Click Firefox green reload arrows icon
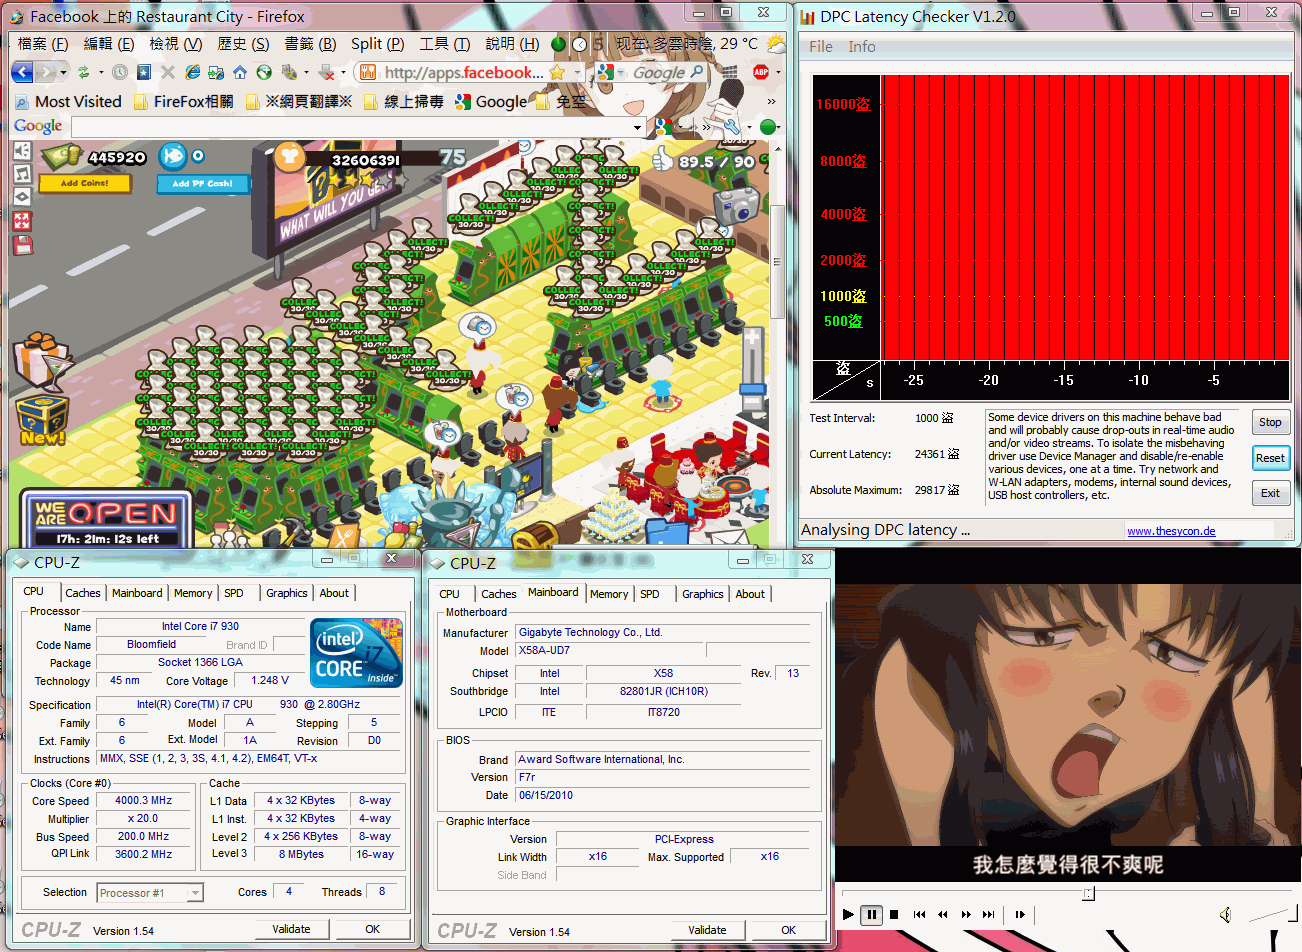The width and height of the screenshot is (1302, 952). [84, 72]
